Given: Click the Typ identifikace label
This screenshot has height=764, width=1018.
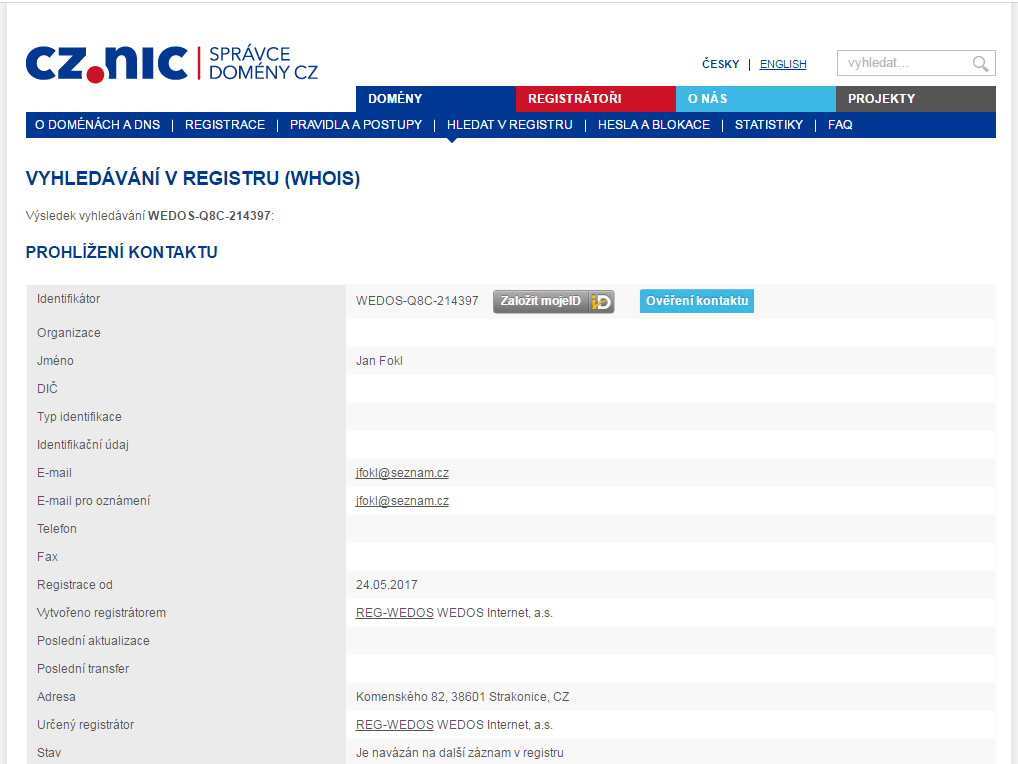Looking at the screenshot, I should 79,417.
